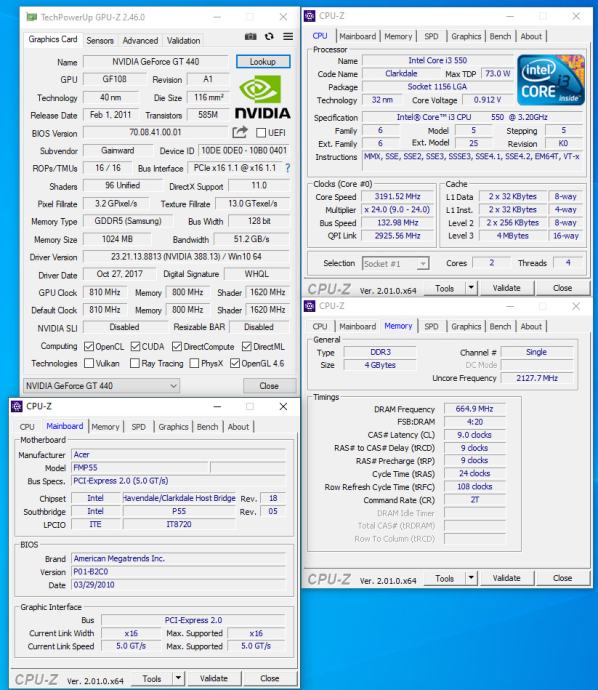This screenshot has width=598, height=690.
Task: Click the GPU-Z Close button
Action: pos(269,386)
